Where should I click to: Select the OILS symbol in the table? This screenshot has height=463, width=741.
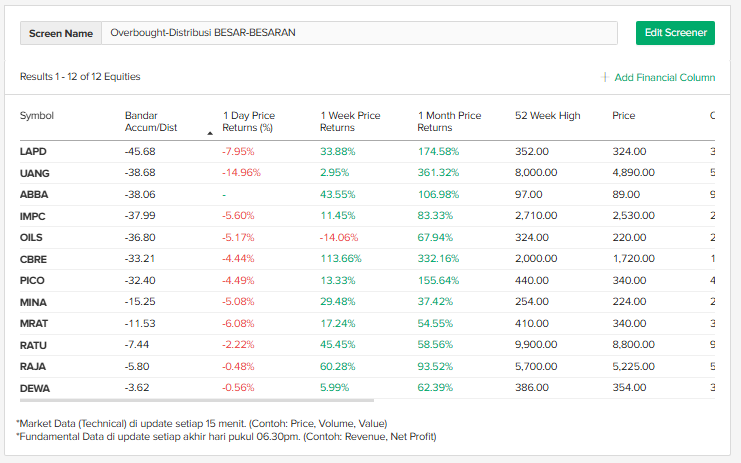coord(31,237)
